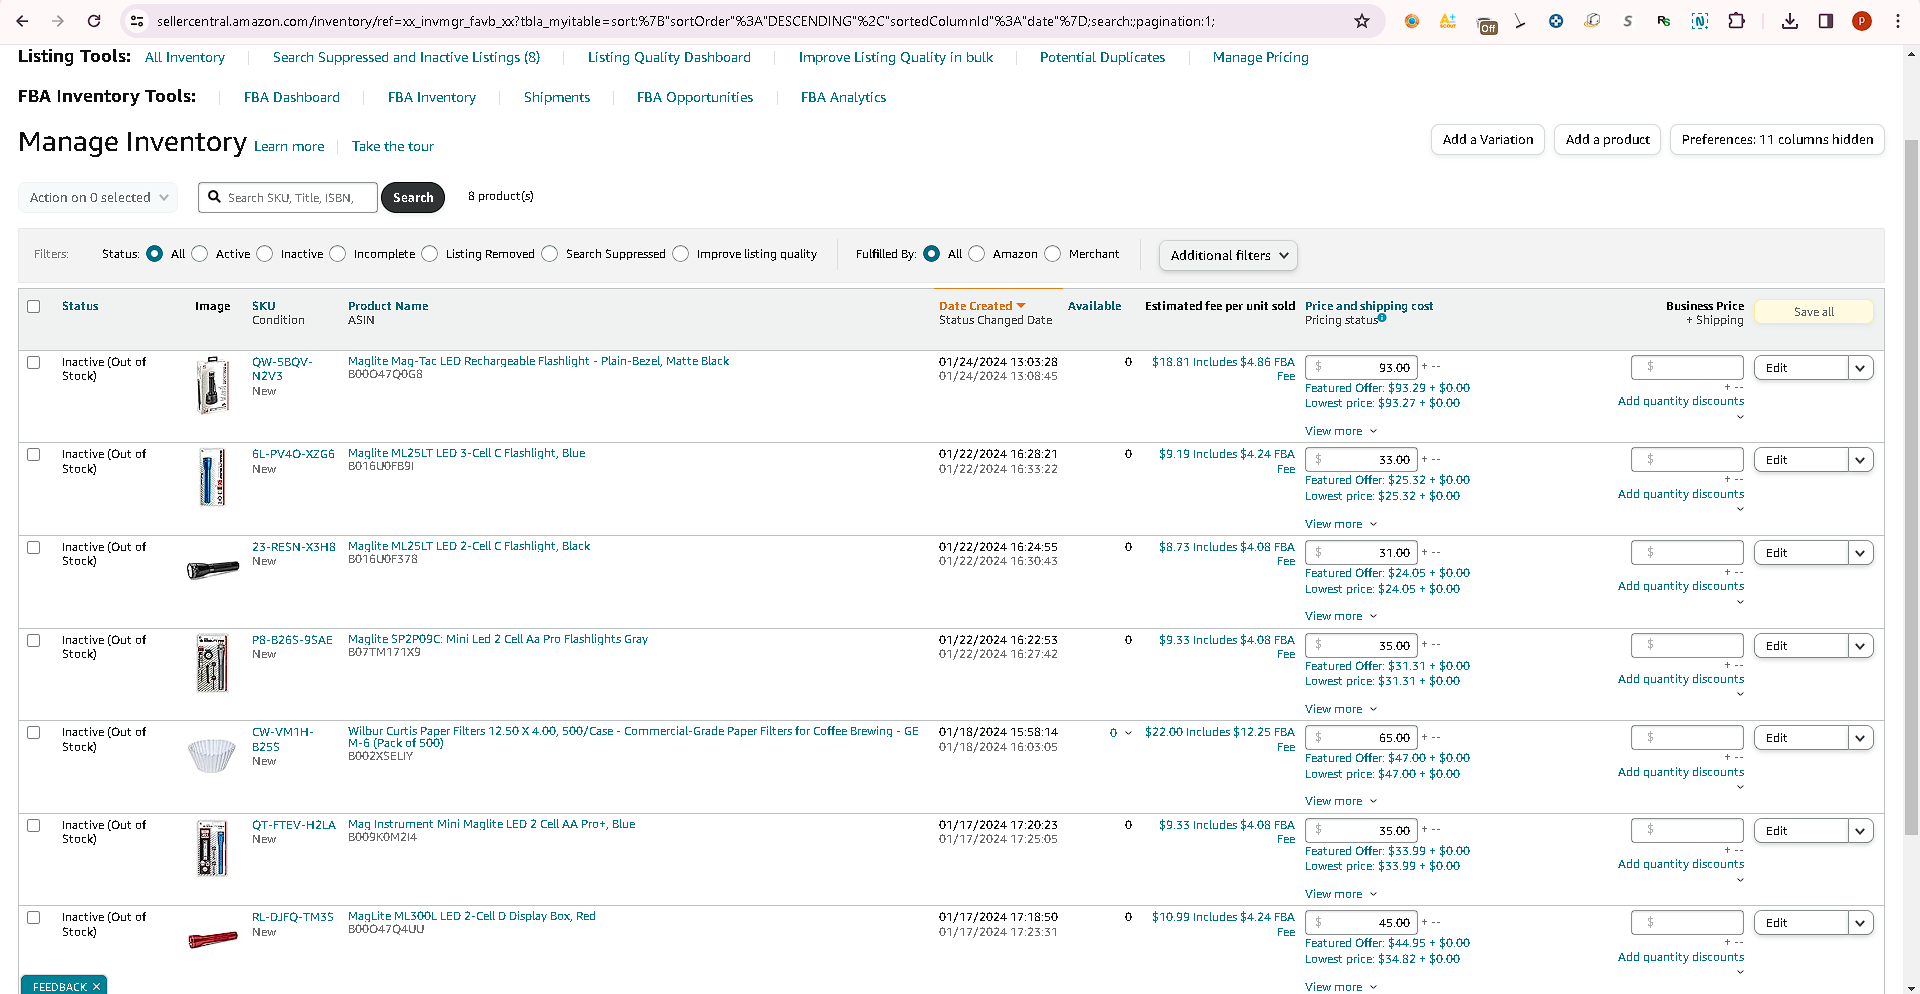Click the Pricing status info icon
Image resolution: width=1920 pixels, height=994 pixels.
point(1382,318)
